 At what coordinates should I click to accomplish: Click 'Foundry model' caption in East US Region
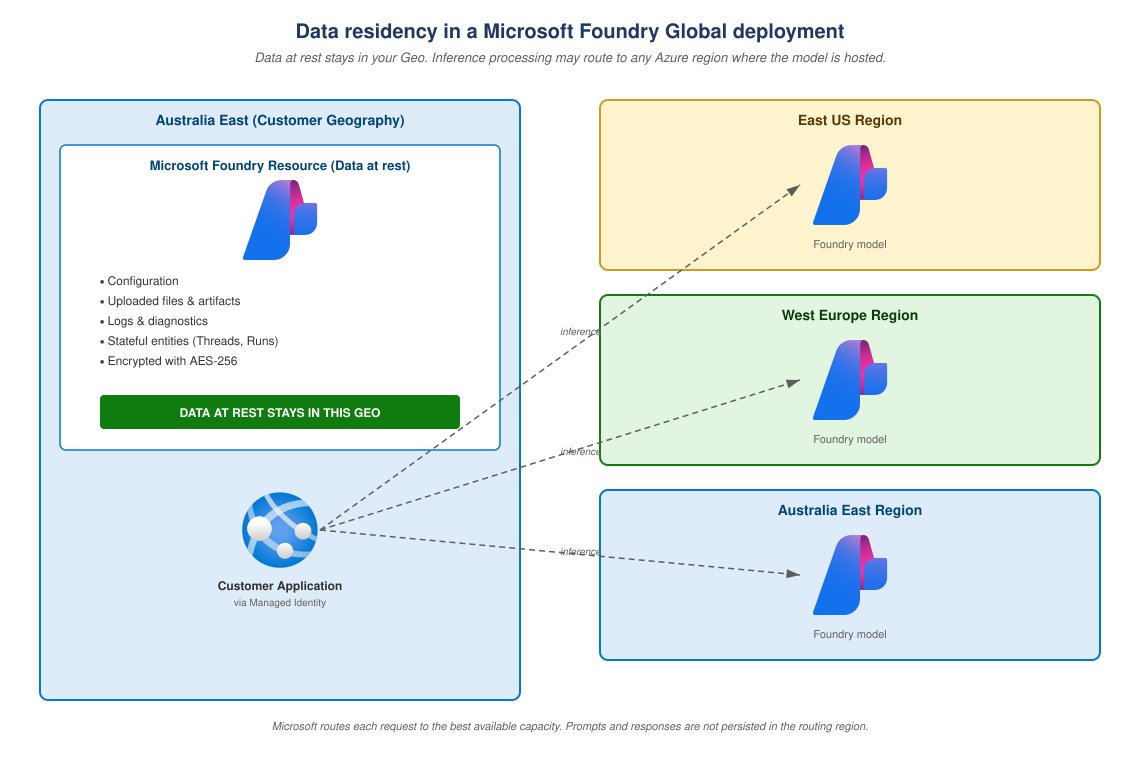point(850,244)
